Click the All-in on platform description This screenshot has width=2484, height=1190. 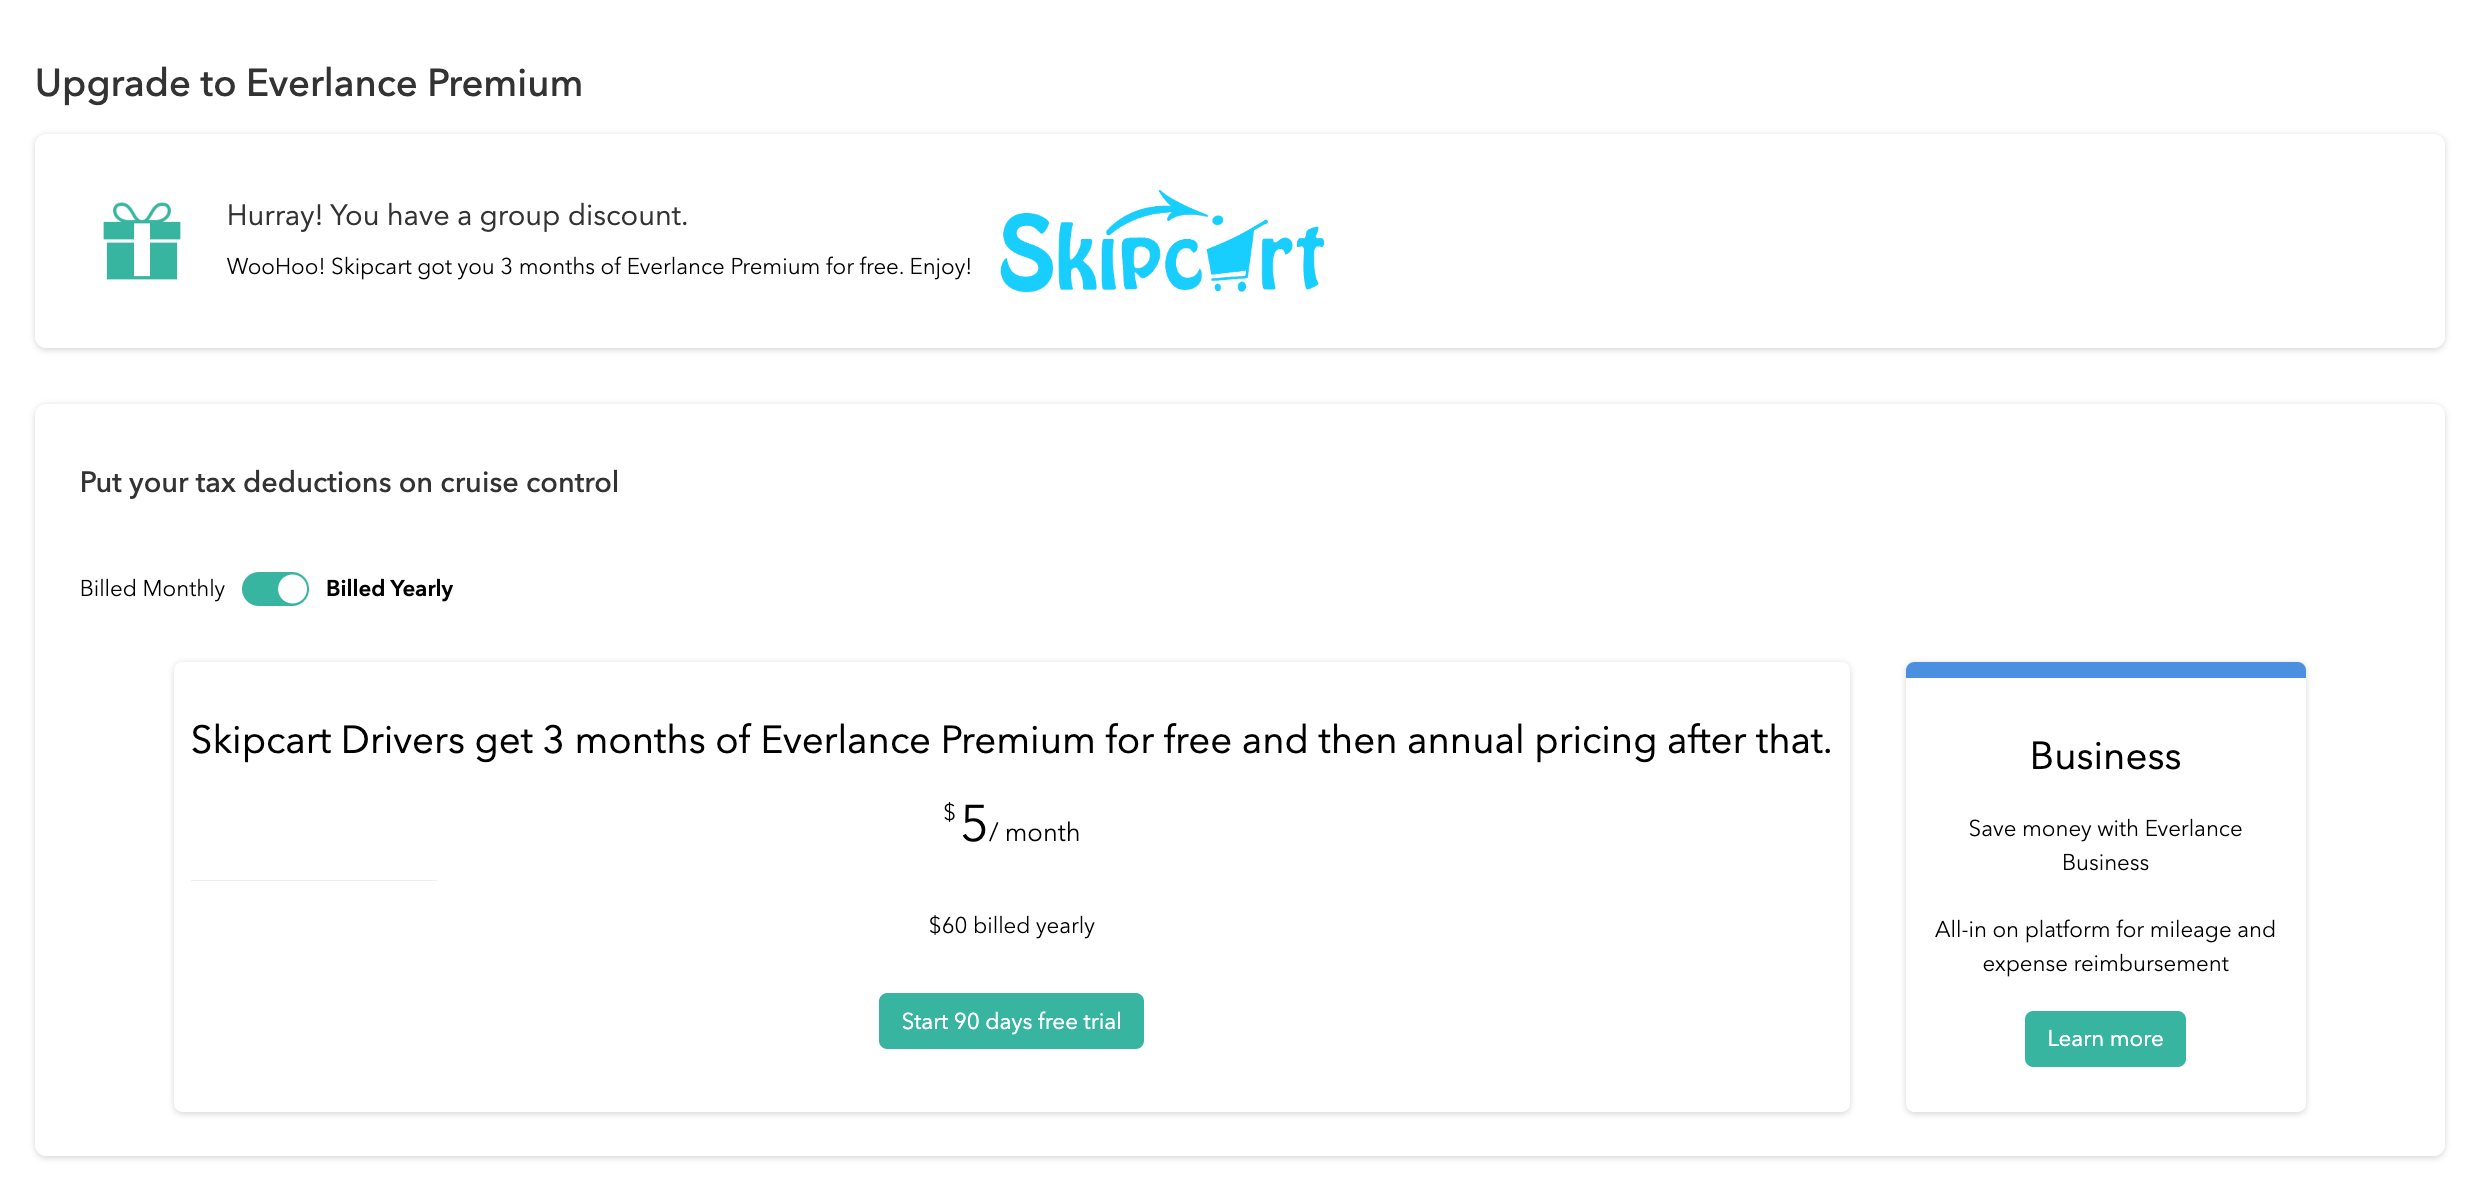(2105, 946)
